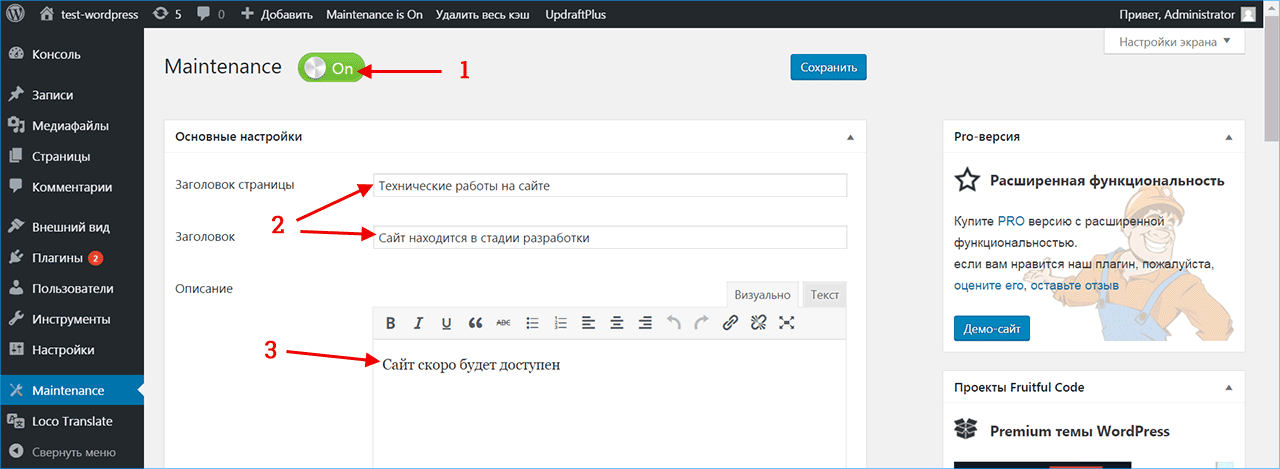1280x469 pixels.
Task: Collapse the Проекты Fruitful Code panel
Action: coord(1228,388)
